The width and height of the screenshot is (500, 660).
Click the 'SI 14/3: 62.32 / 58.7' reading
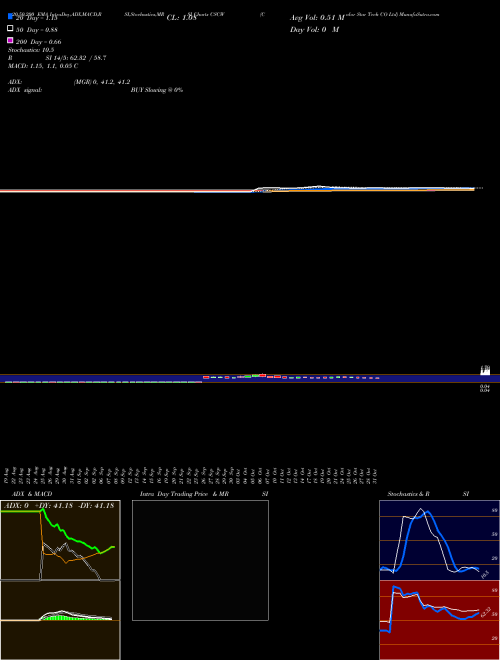pyautogui.click(x=76, y=58)
